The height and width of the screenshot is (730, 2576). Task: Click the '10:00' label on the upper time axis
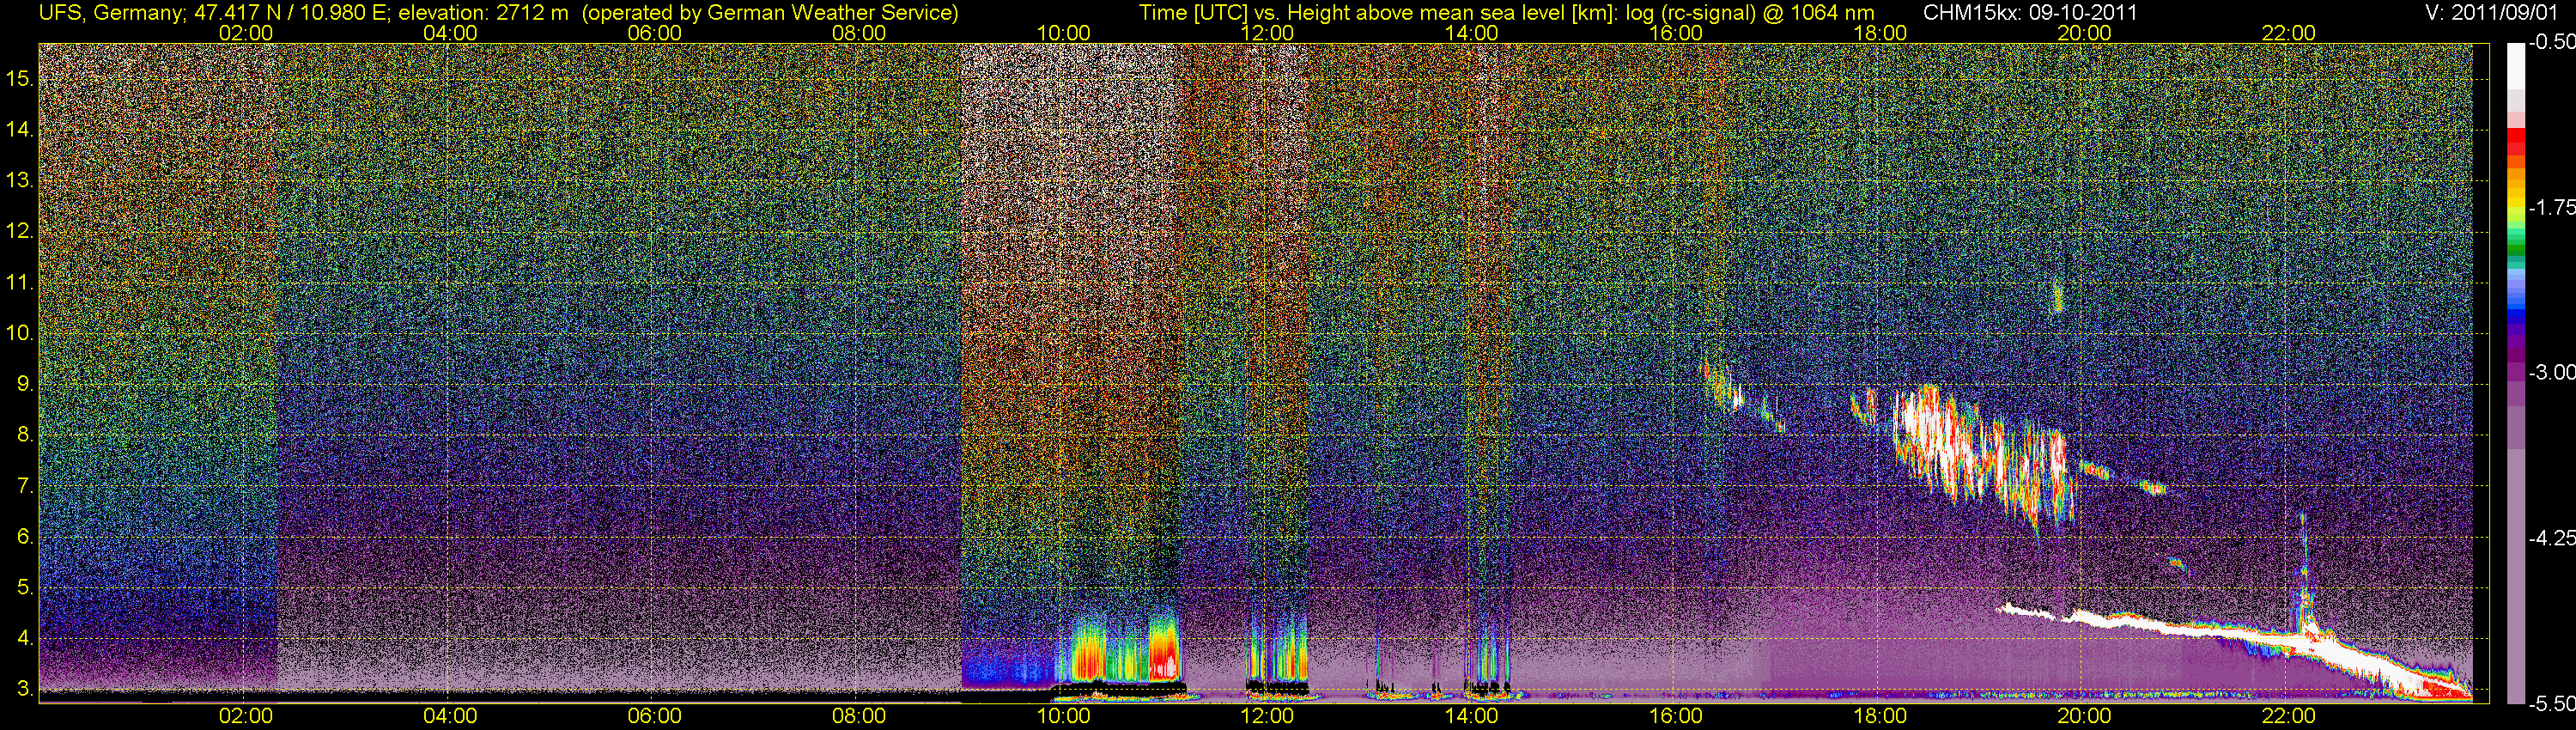[1063, 33]
